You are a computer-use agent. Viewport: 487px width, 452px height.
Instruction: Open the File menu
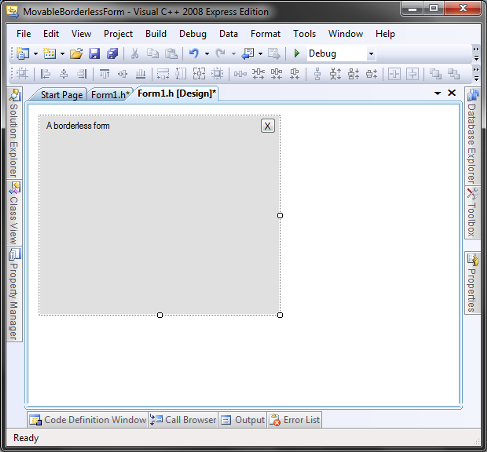[x=24, y=34]
